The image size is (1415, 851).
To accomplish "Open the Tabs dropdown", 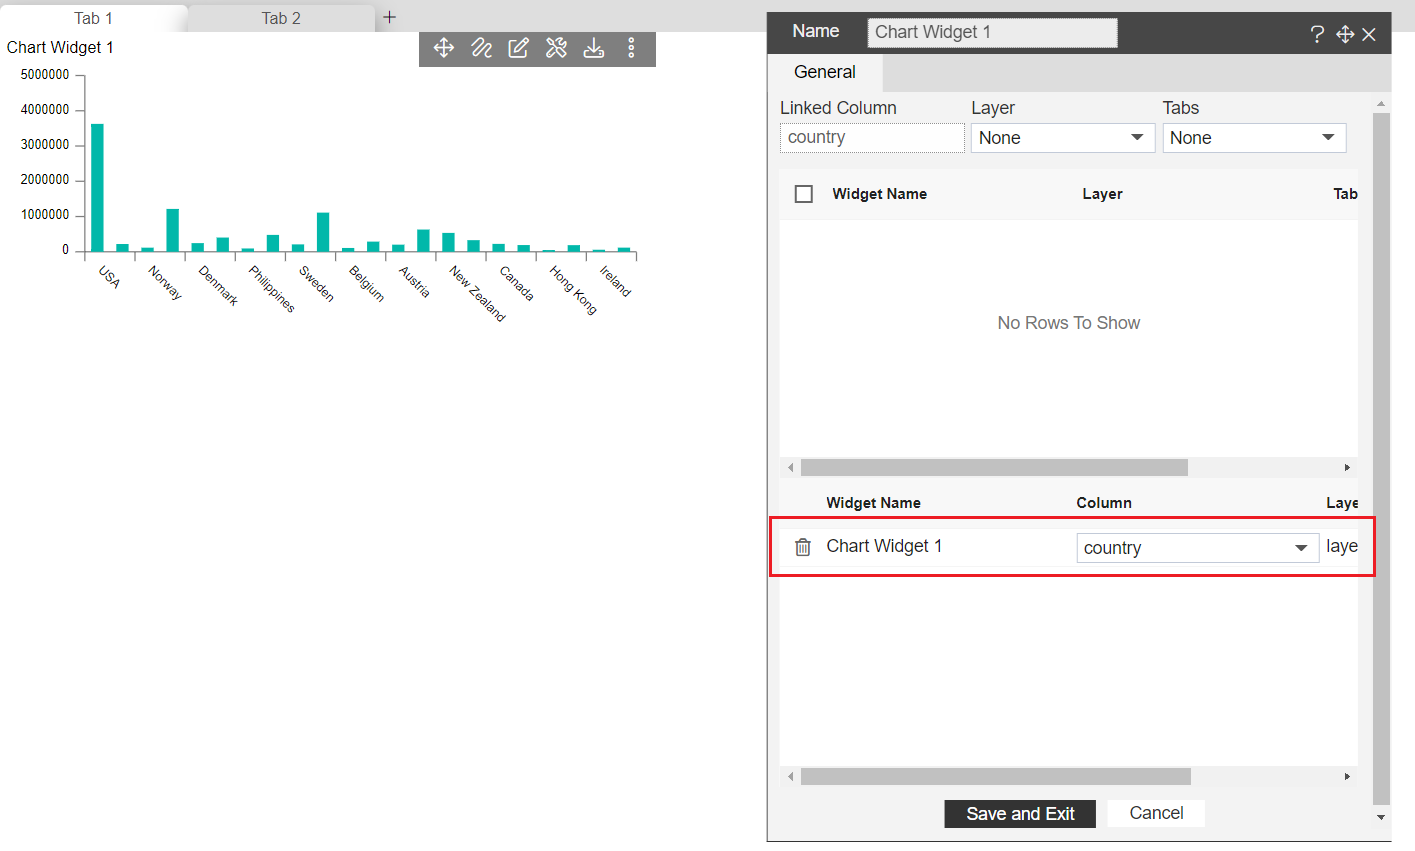I will click(x=1254, y=138).
